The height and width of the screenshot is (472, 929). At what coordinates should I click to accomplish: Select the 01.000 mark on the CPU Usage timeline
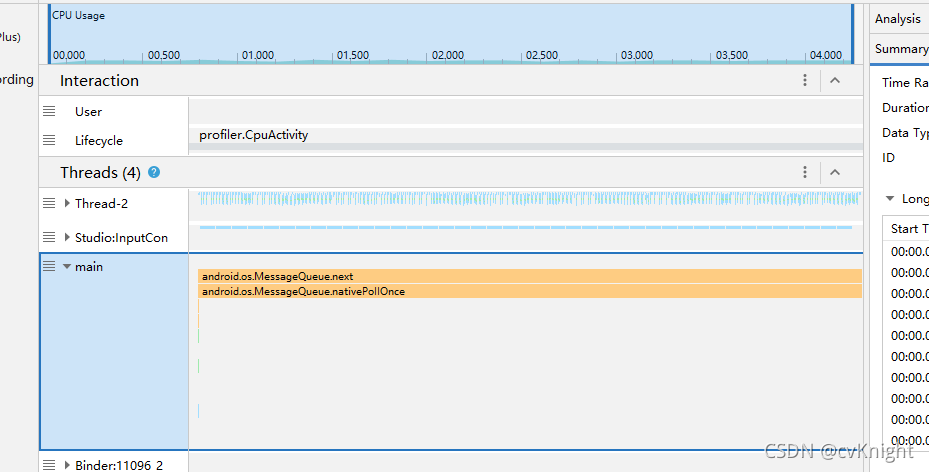(258, 55)
